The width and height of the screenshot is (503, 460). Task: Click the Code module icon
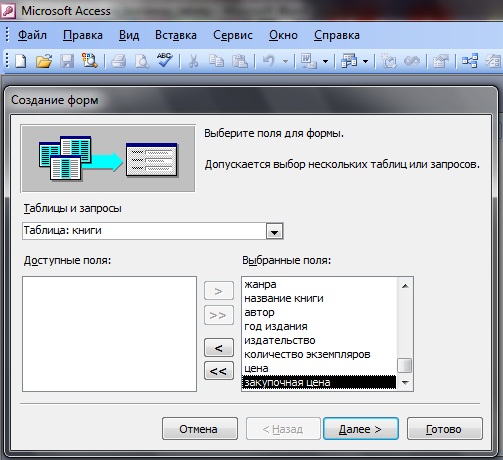coord(389,61)
